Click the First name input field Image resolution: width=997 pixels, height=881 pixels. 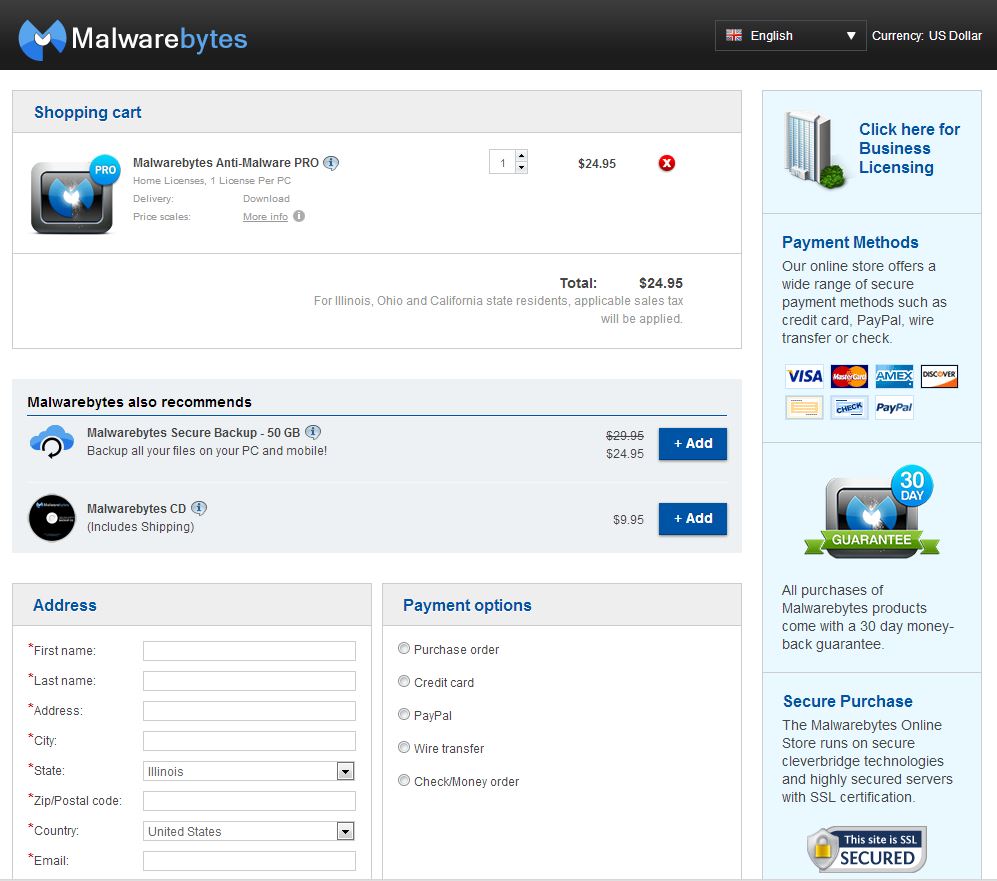pos(249,651)
